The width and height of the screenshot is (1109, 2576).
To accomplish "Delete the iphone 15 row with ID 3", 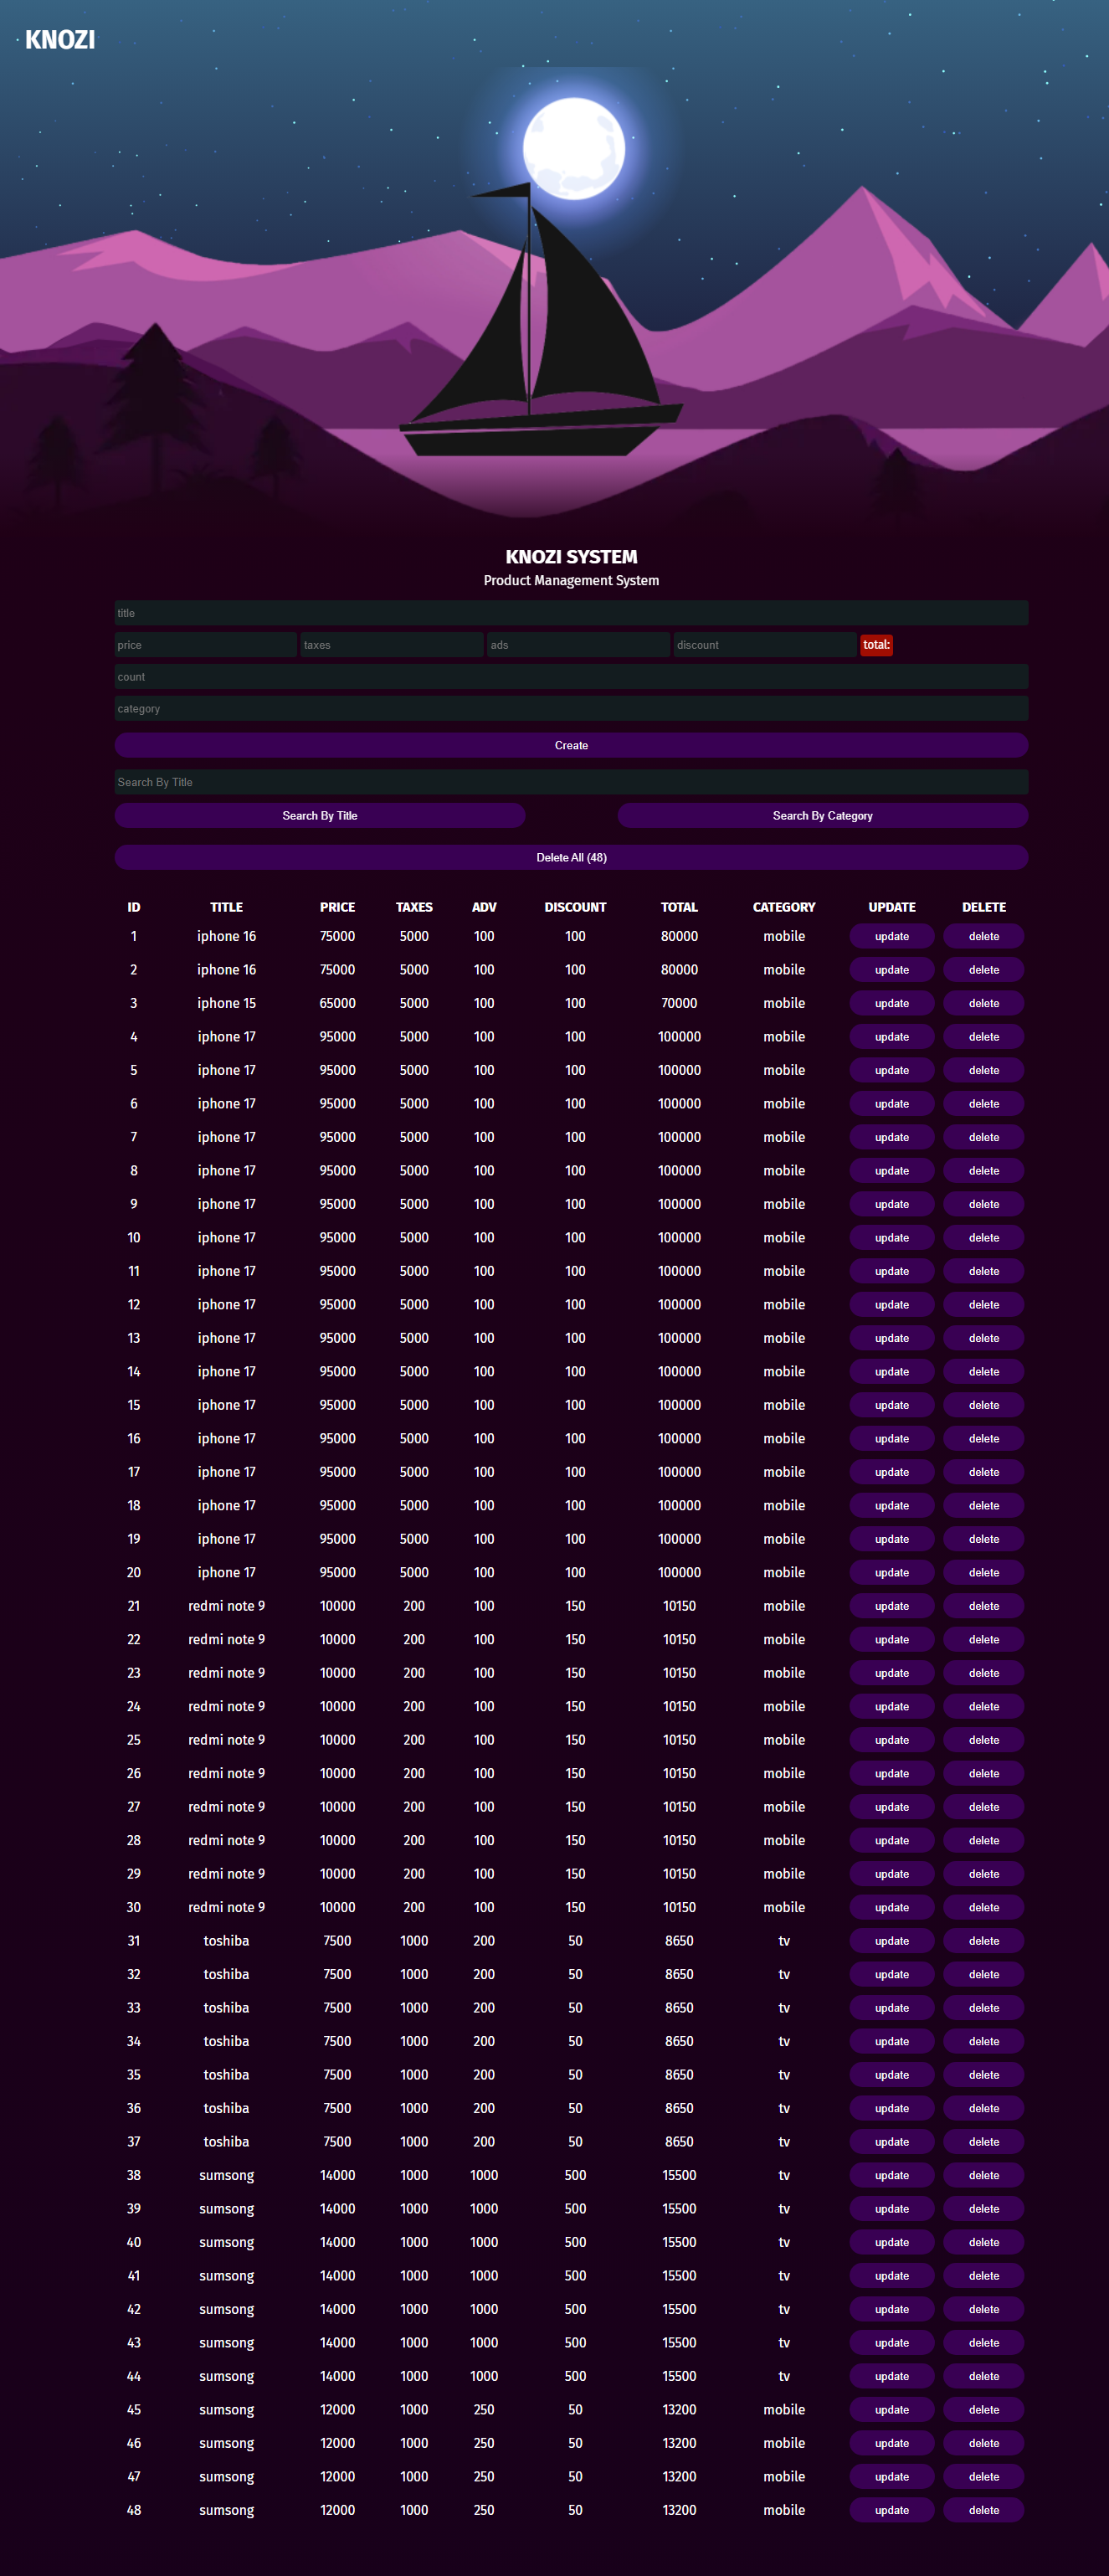I will (x=983, y=1003).
